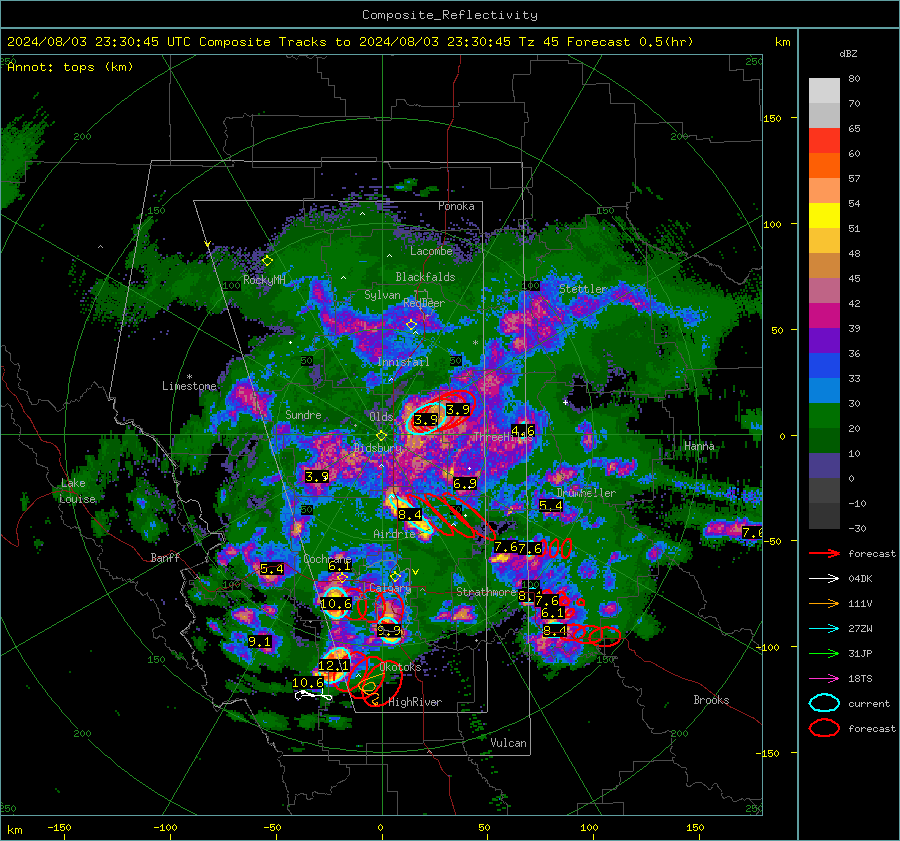Select the Lake Louise label
The height and width of the screenshot is (841, 900).
click(77, 491)
